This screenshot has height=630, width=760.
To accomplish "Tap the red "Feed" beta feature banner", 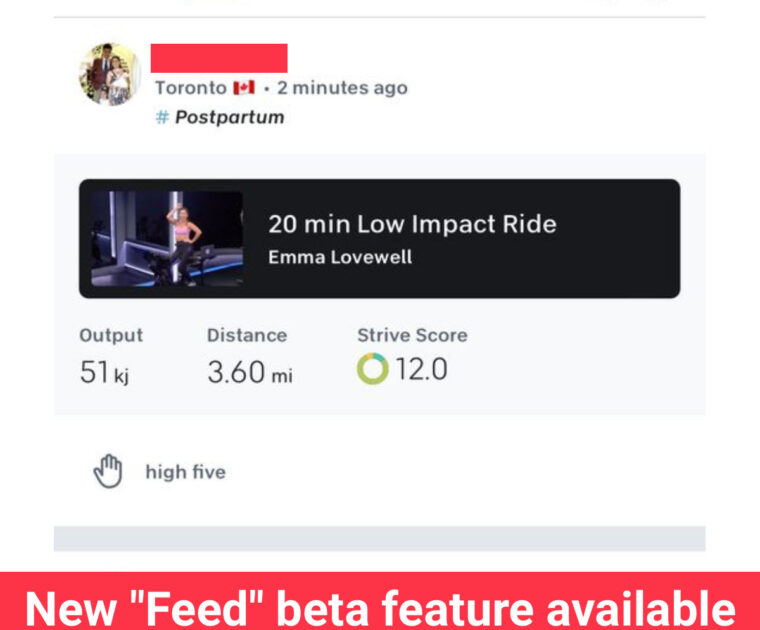I will [x=380, y=603].
